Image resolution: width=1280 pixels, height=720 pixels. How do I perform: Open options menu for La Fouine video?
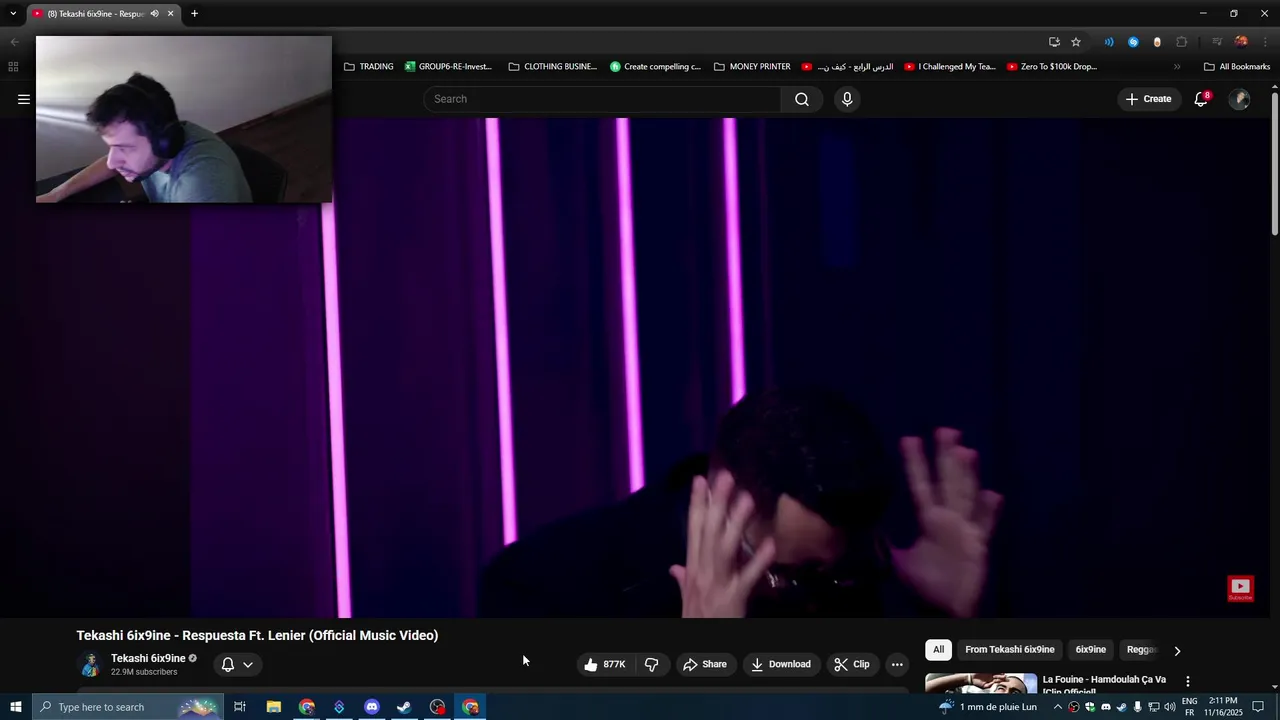[1188, 681]
